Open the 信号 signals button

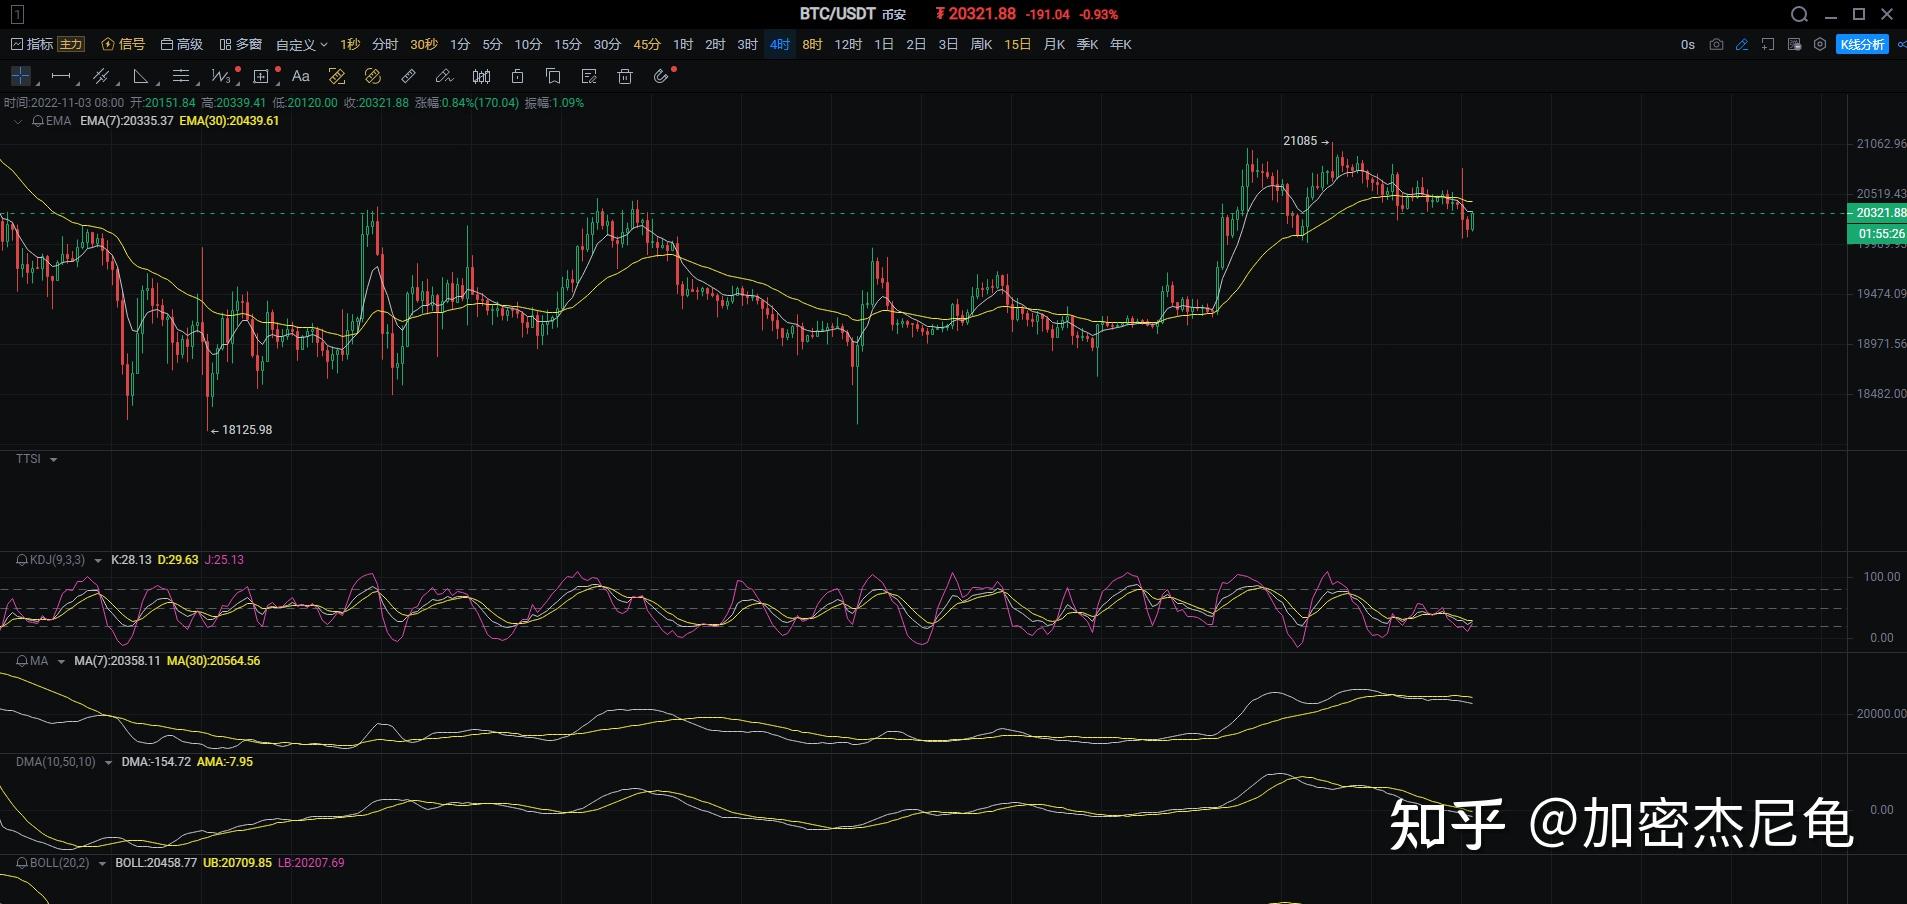tap(123, 44)
